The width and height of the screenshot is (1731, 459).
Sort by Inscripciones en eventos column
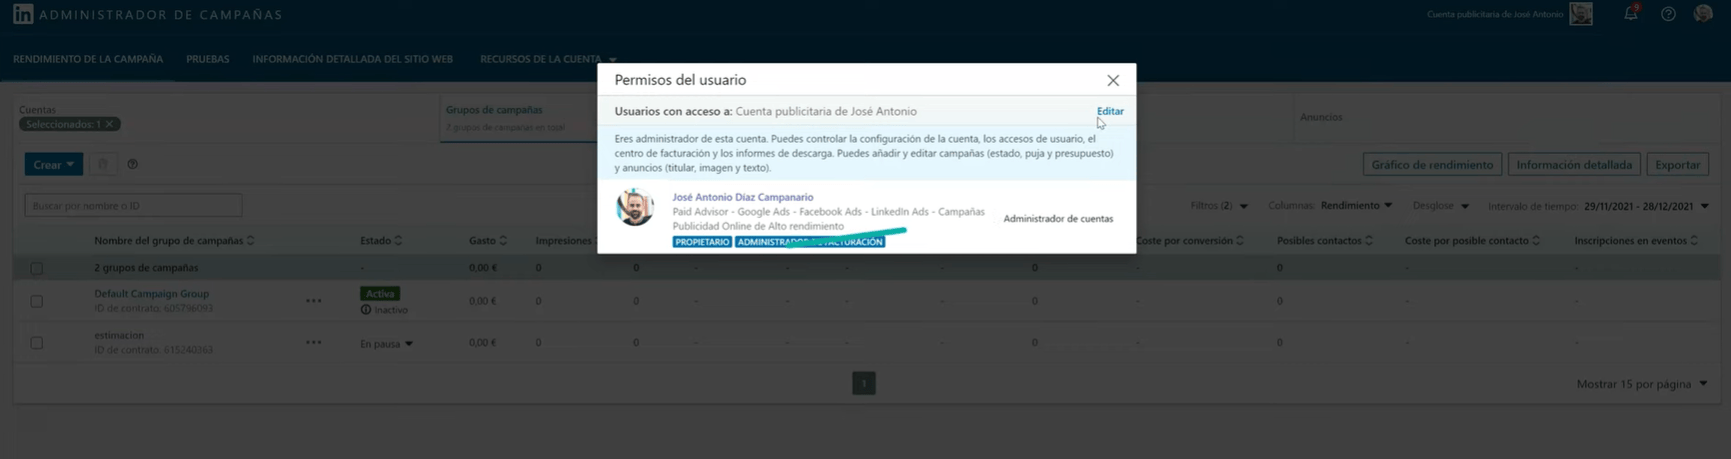[1636, 240]
